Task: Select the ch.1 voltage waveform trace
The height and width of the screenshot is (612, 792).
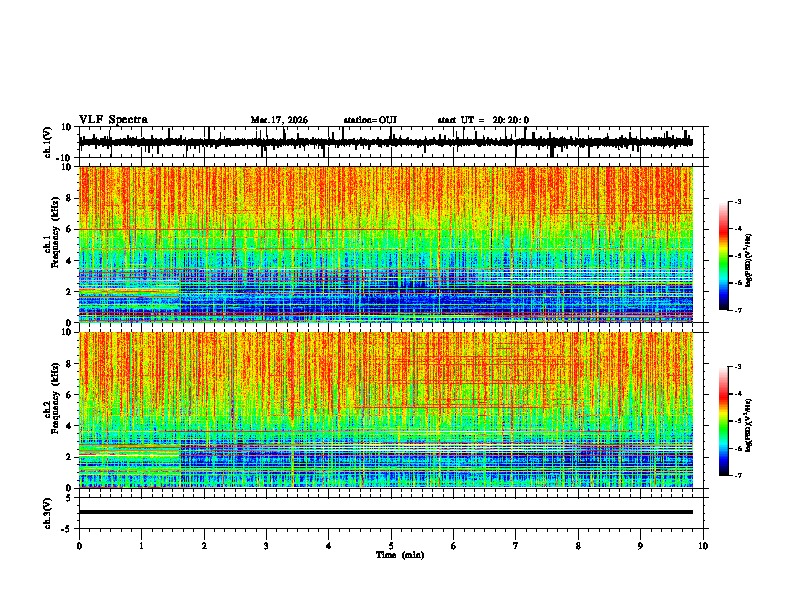Action: pyautogui.click(x=385, y=142)
